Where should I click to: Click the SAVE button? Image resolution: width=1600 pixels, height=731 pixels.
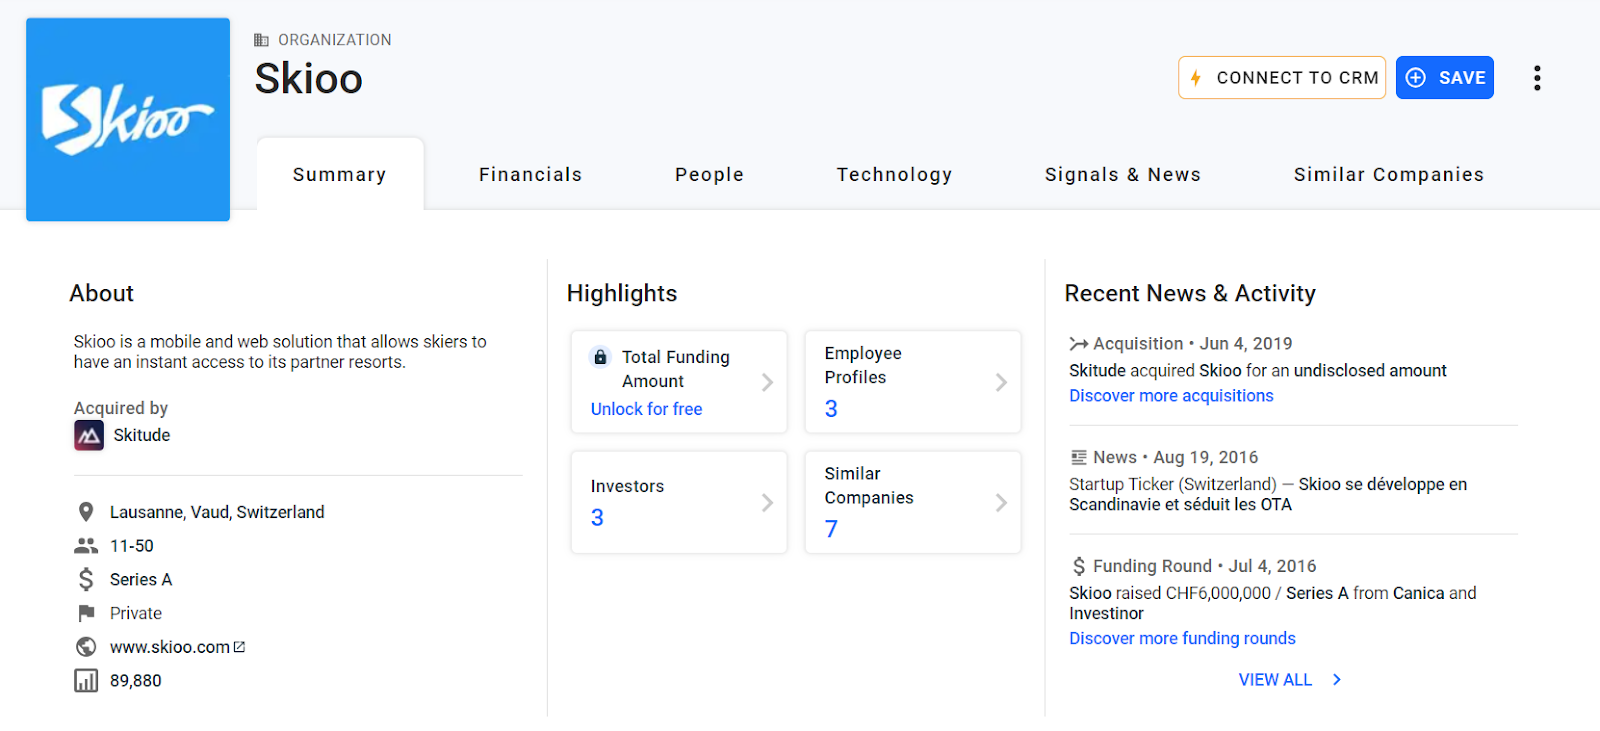(1445, 78)
